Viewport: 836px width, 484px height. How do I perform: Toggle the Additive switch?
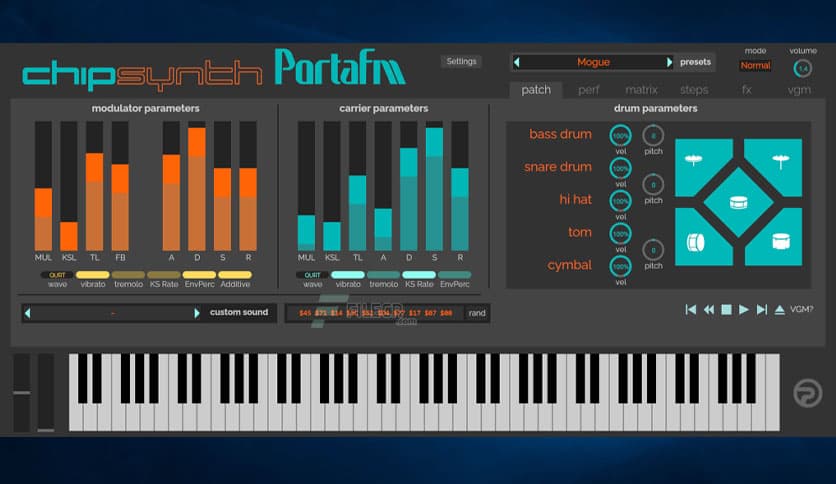point(235,275)
